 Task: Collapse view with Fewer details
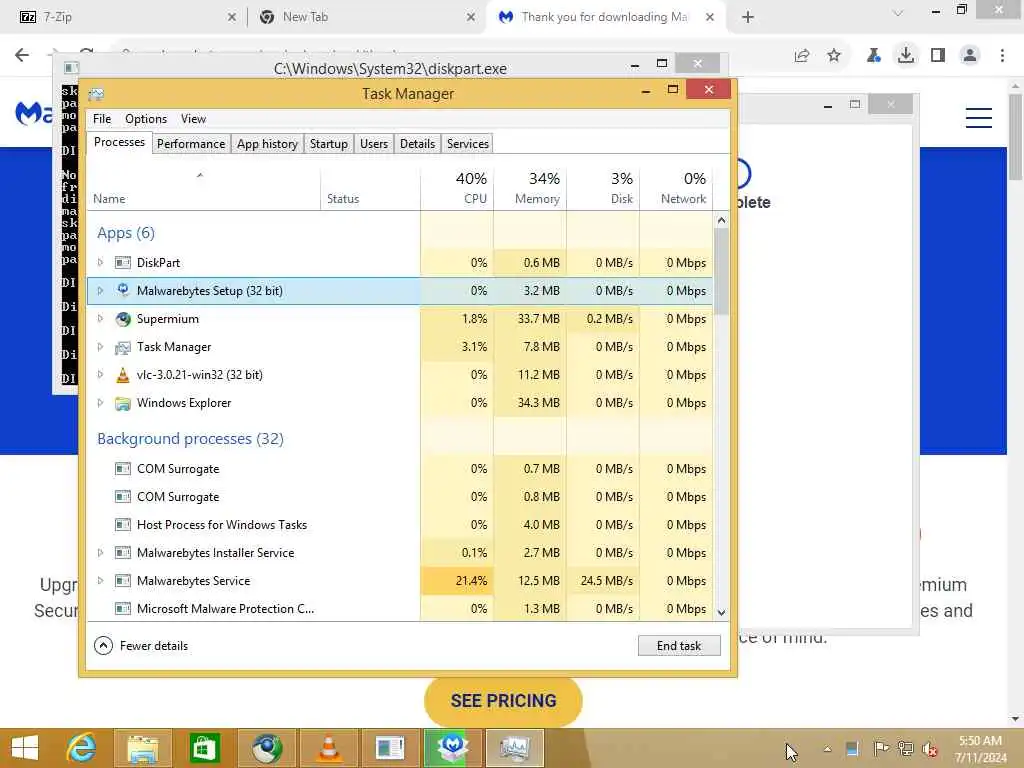coord(141,646)
